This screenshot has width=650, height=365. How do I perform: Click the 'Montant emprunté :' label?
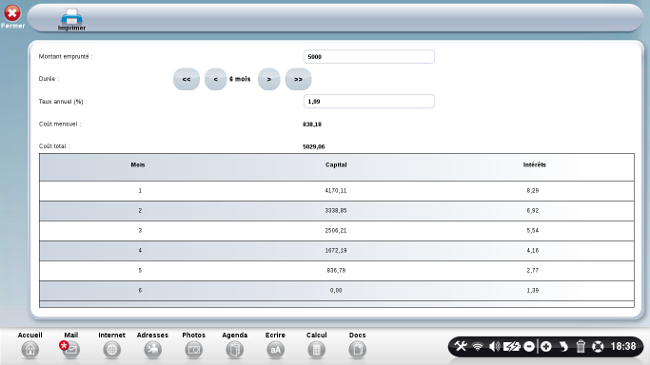point(65,56)
